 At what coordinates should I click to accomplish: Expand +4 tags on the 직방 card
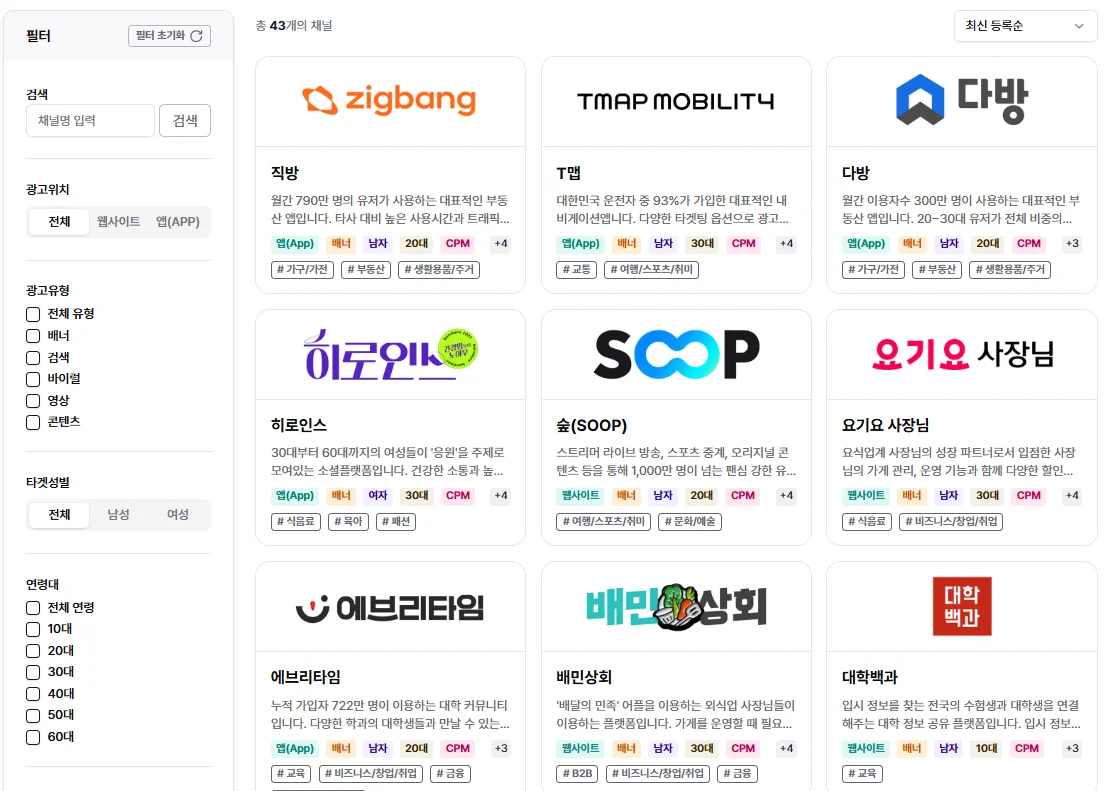click(501, 244)
